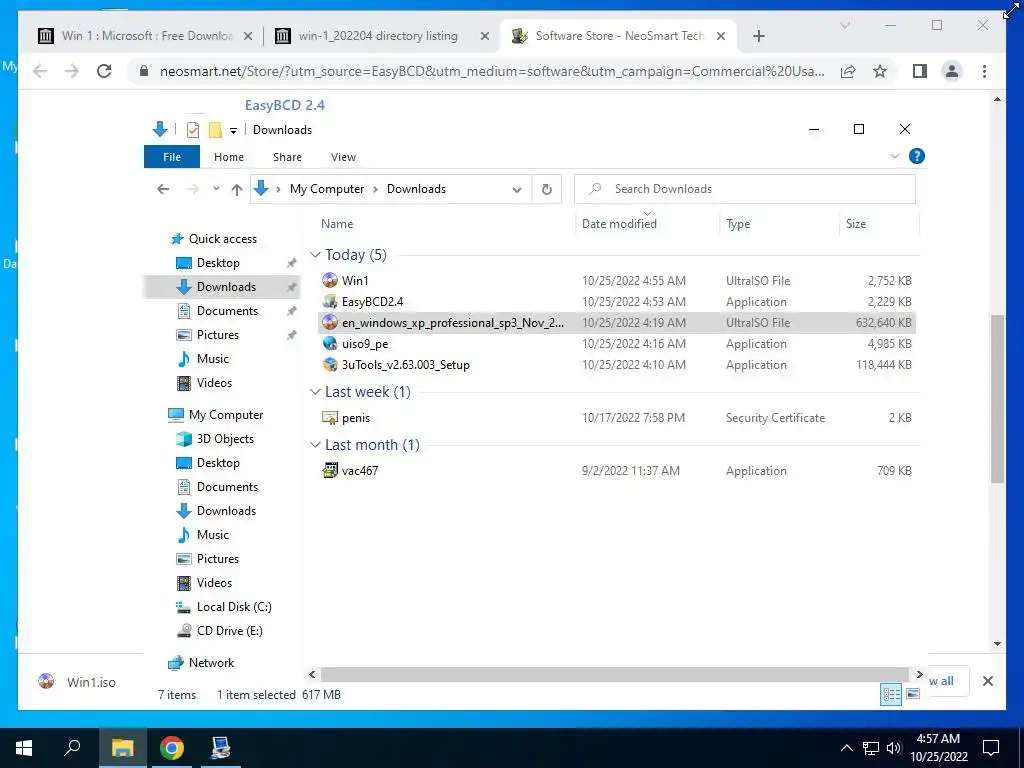Open Chrome side panel
Screen dimensions: 1024x768
pos(920,71)
